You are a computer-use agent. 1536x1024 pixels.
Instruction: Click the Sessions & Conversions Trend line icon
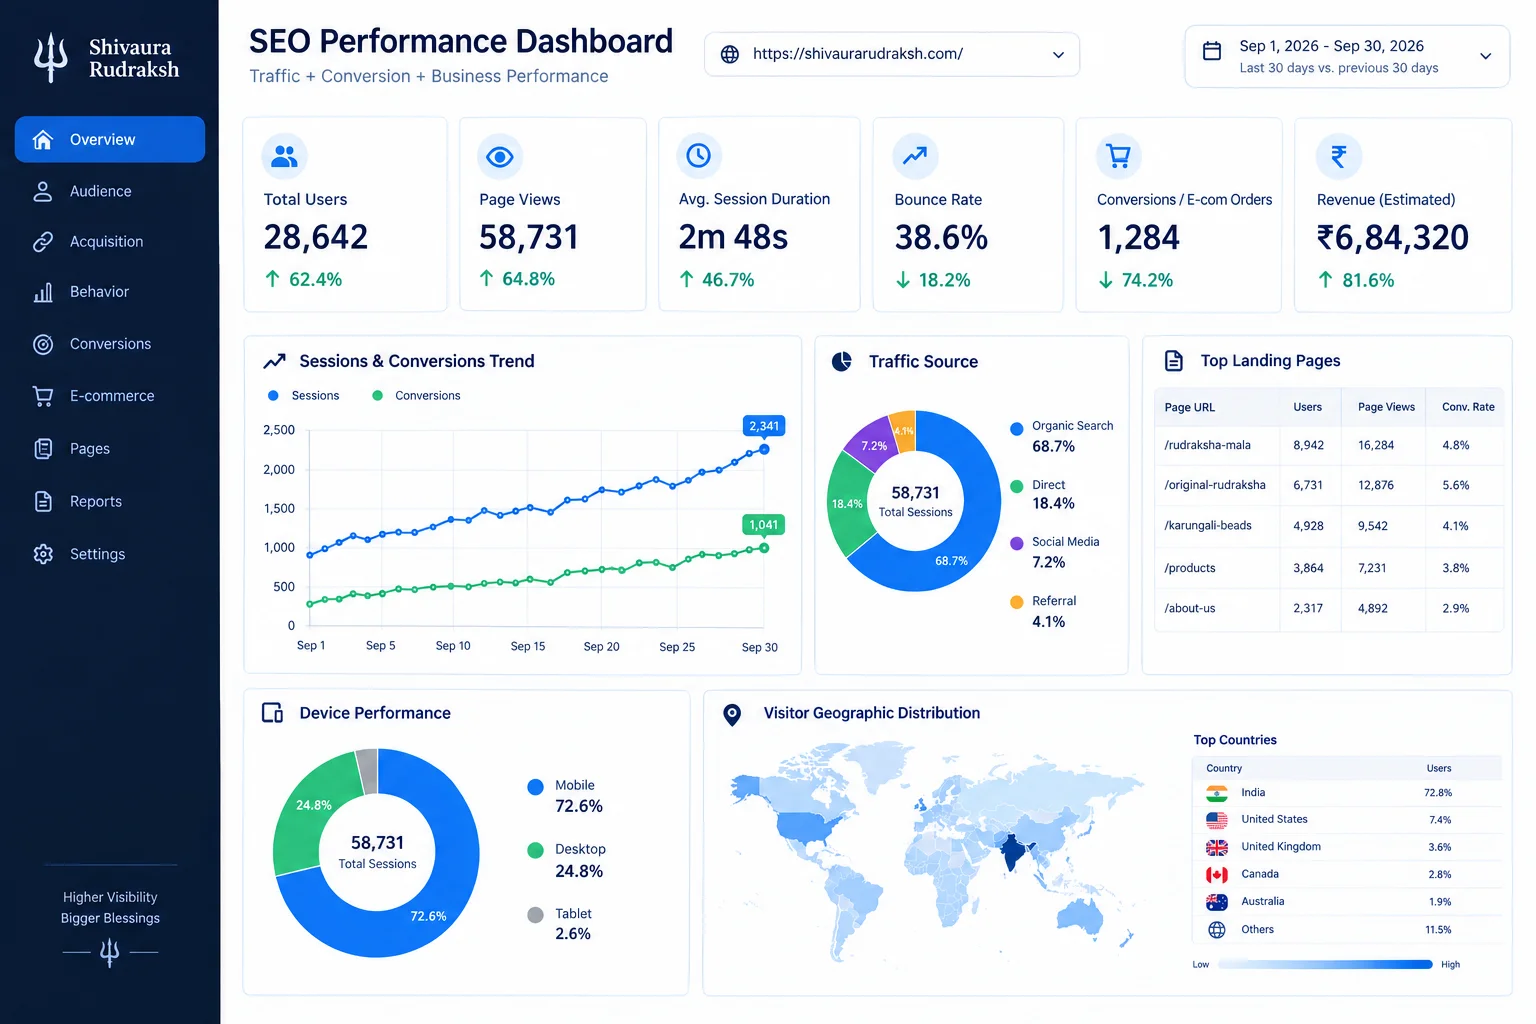(274, 361)
